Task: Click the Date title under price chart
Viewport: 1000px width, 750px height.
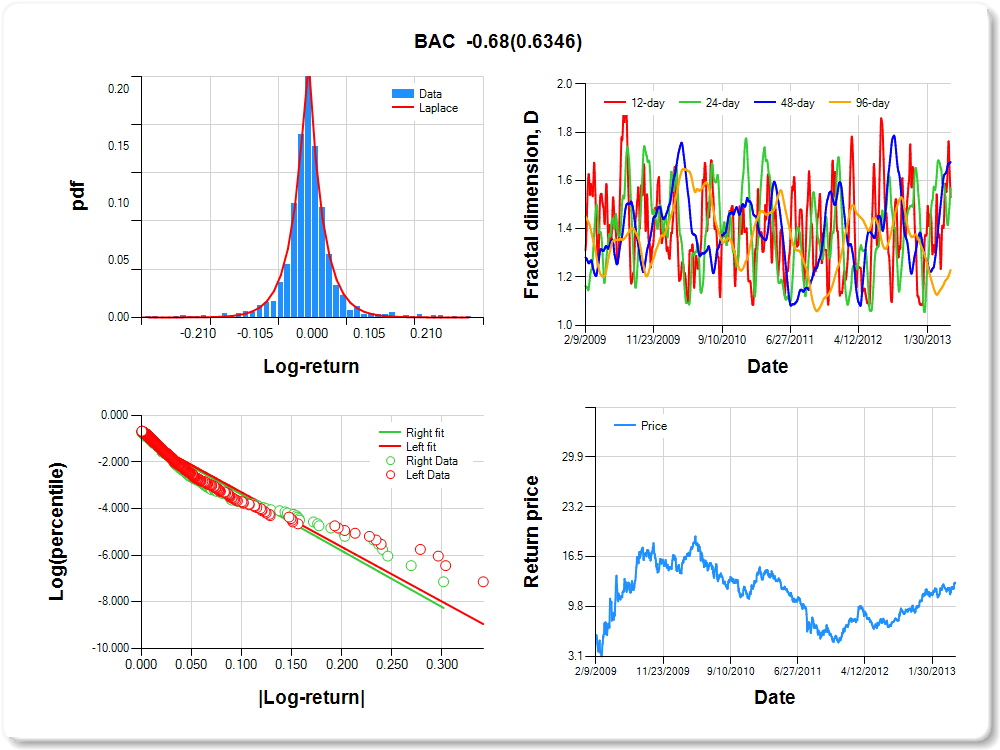Action: [x=774, y=697]
